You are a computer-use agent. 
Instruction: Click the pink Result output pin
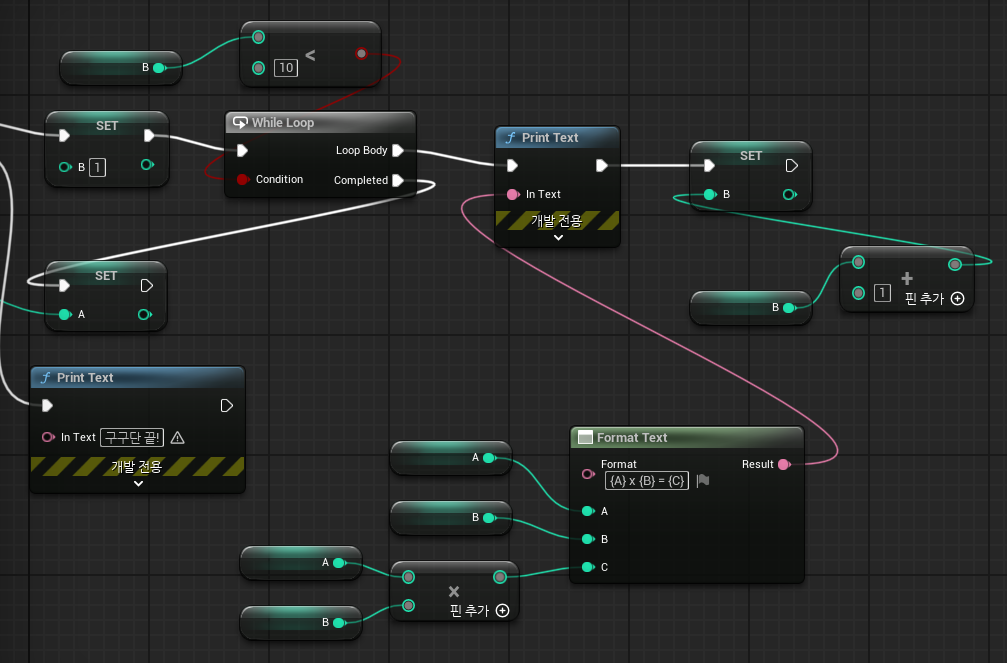[x=784, y=464]
